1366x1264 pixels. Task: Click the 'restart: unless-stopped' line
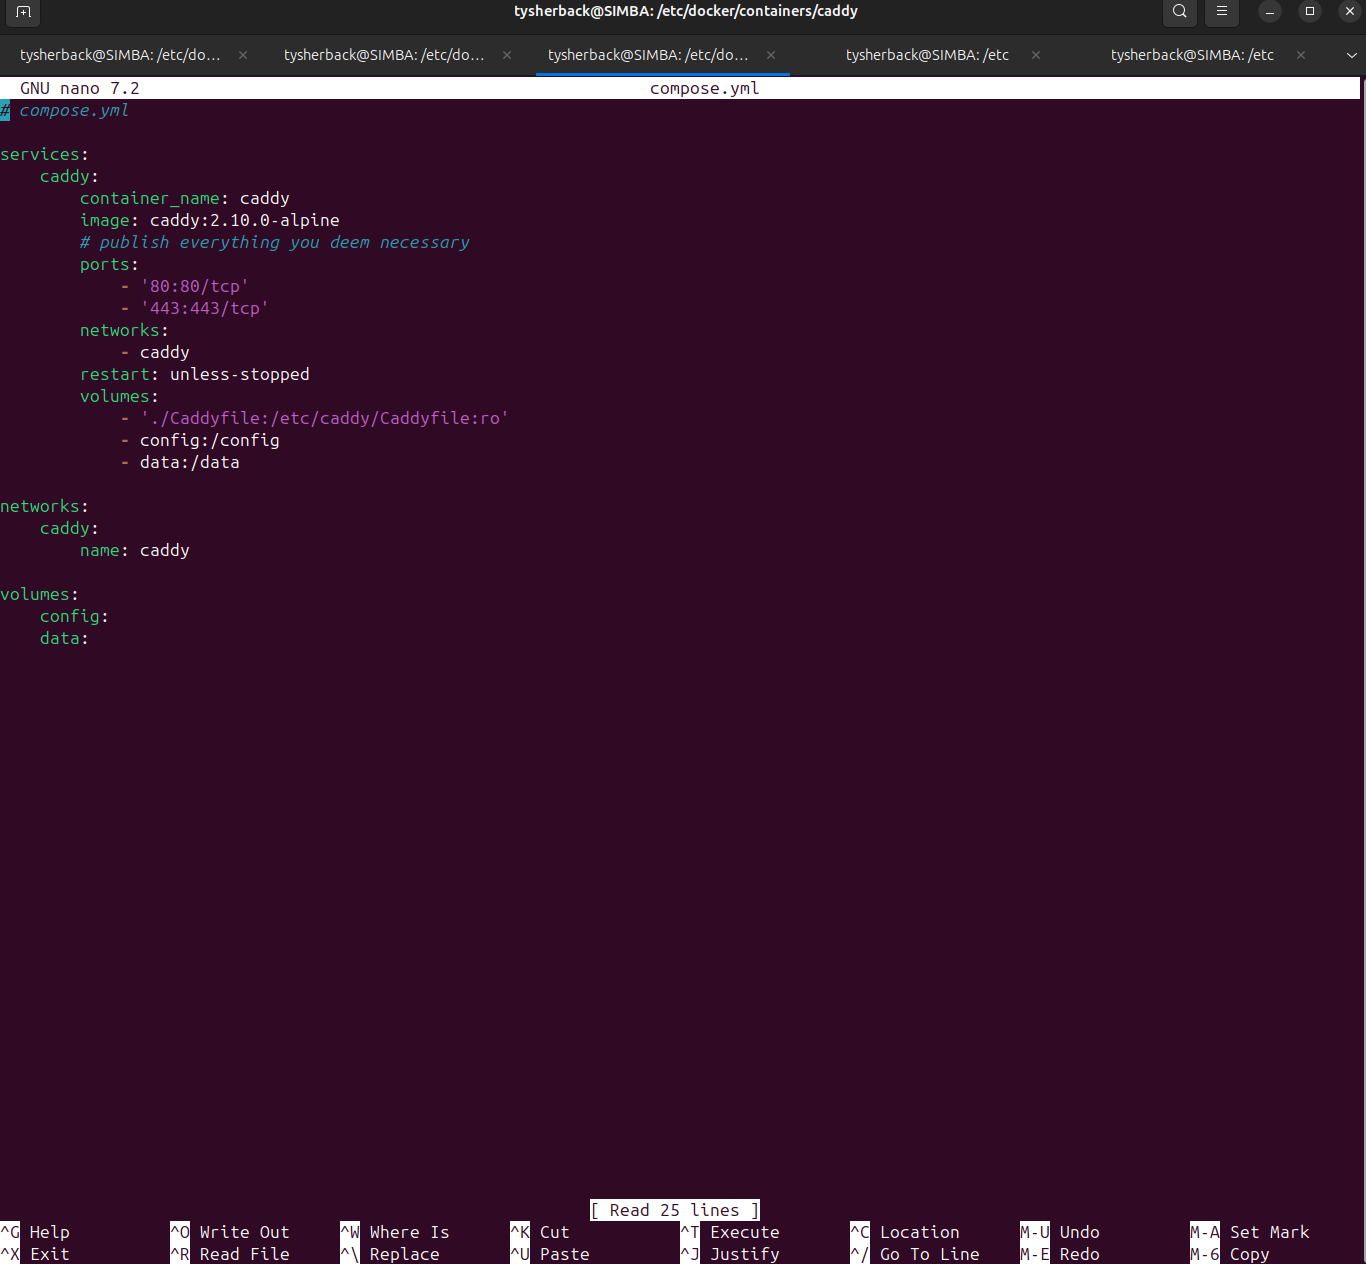[x=195, y=374]
